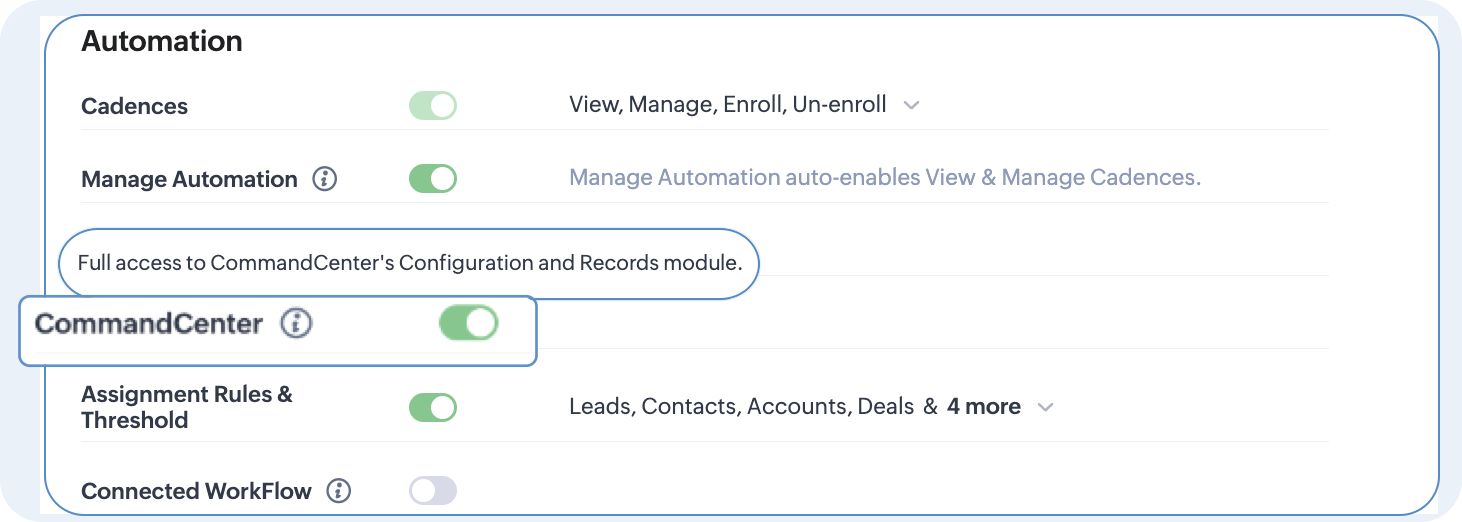Open the Connected WorkFlow info icon

(x=339, y=491)
